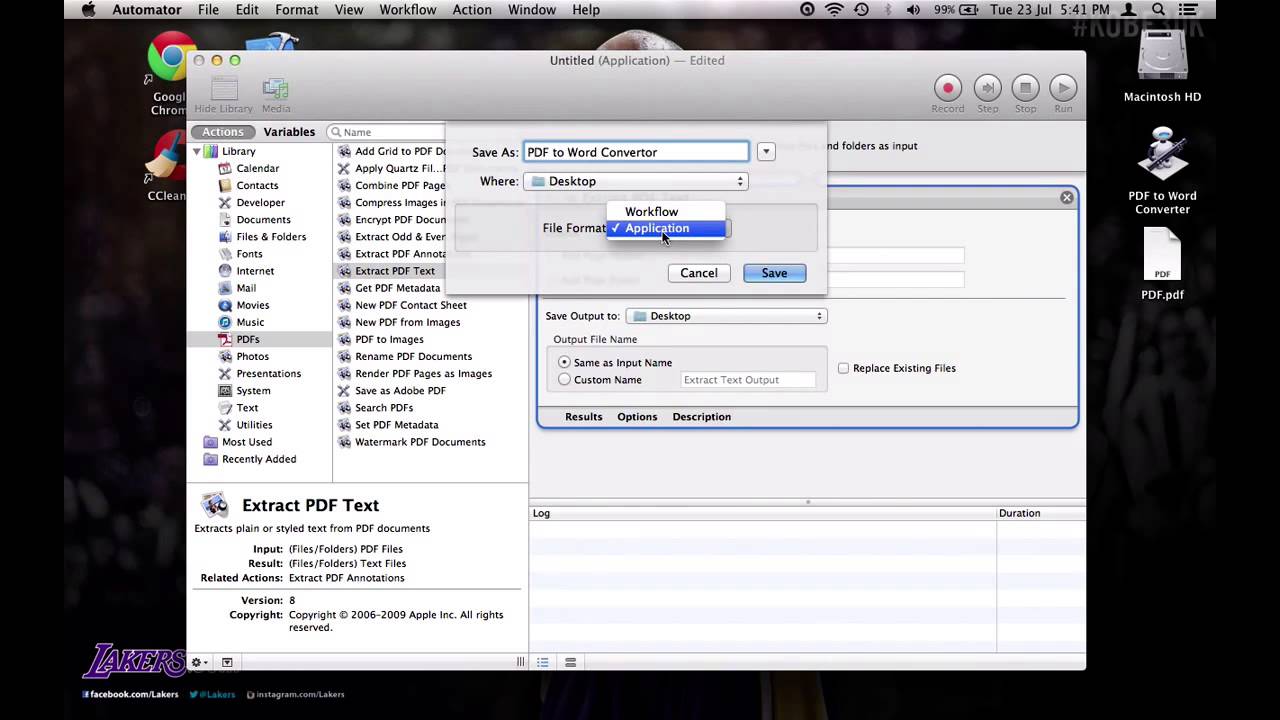
Task: Select PDFs library category
Action: (247, 339)
